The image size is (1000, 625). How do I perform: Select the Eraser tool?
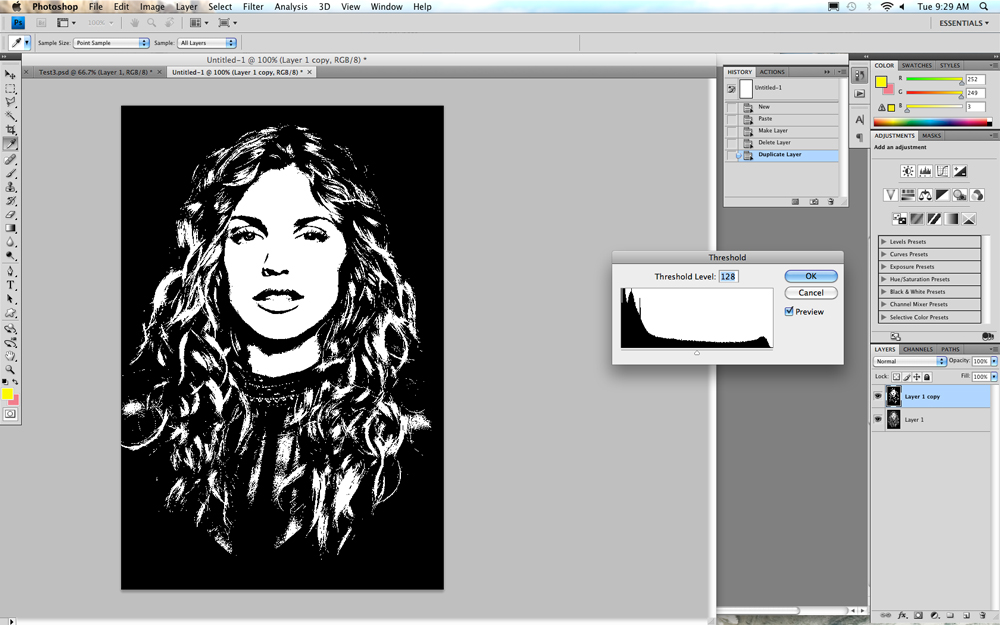pyautogui.click(x=10, y=215)
